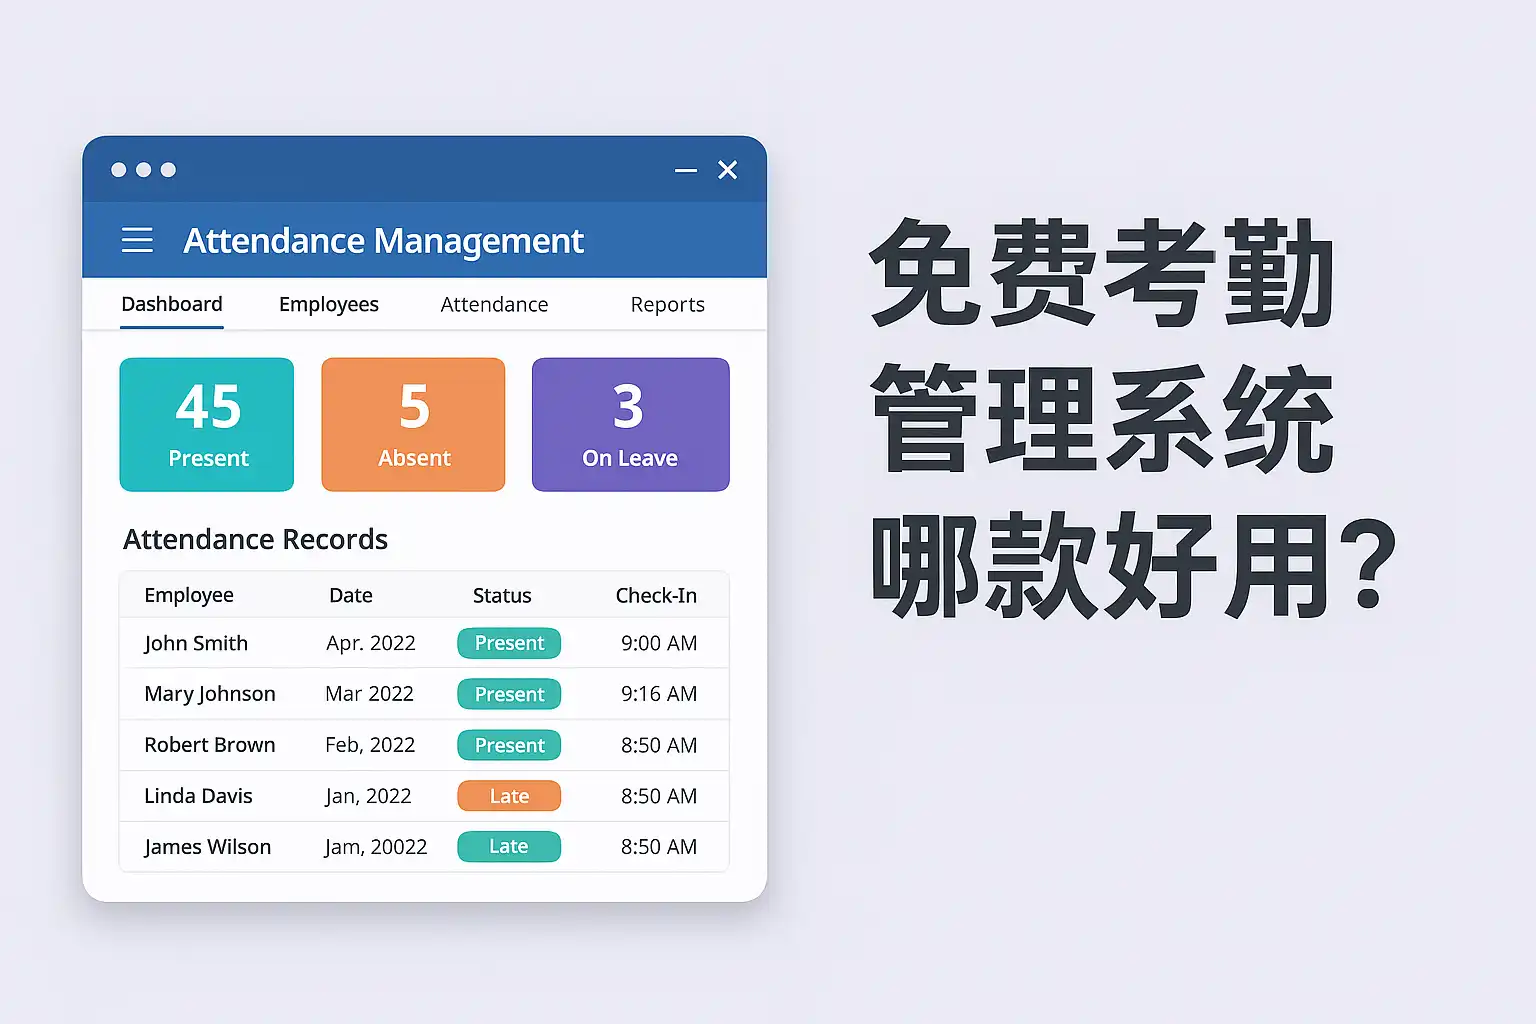Switch to the Dashboard tab
The height and width of the screenshot is (1024, 1536).
tap(172, 304)
